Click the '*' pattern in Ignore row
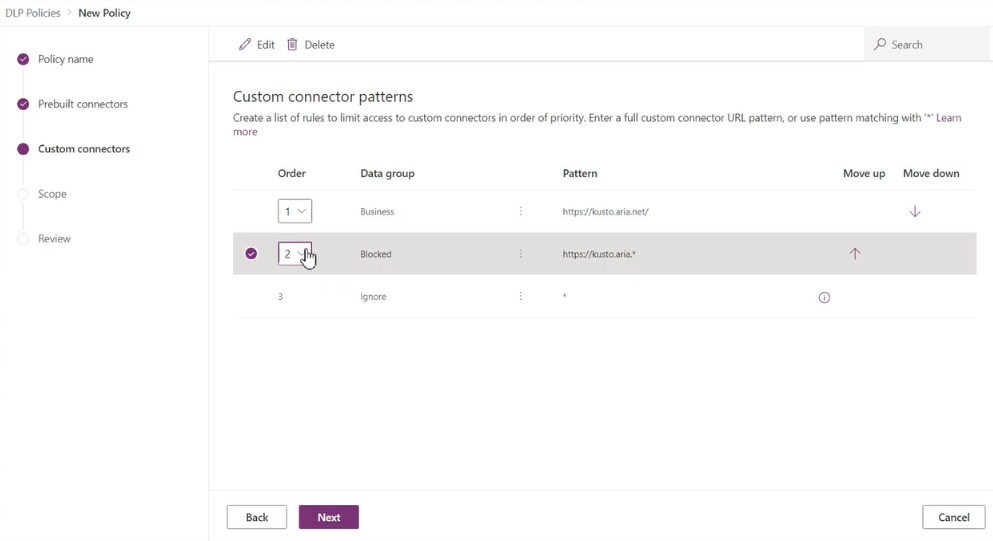993x541 pixels. 564,296
